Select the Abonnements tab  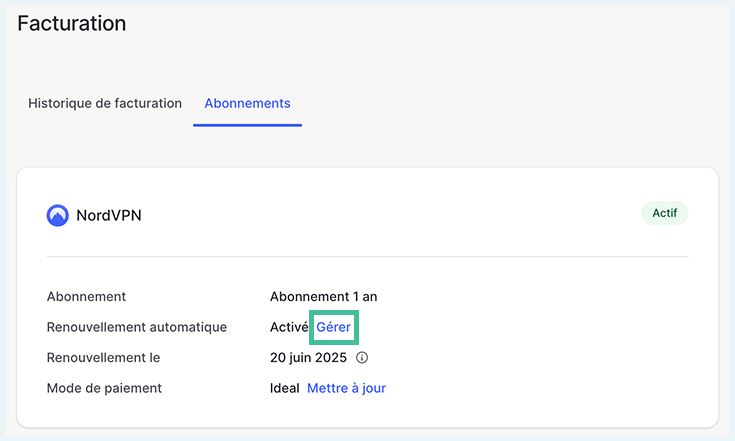[248, 103]
